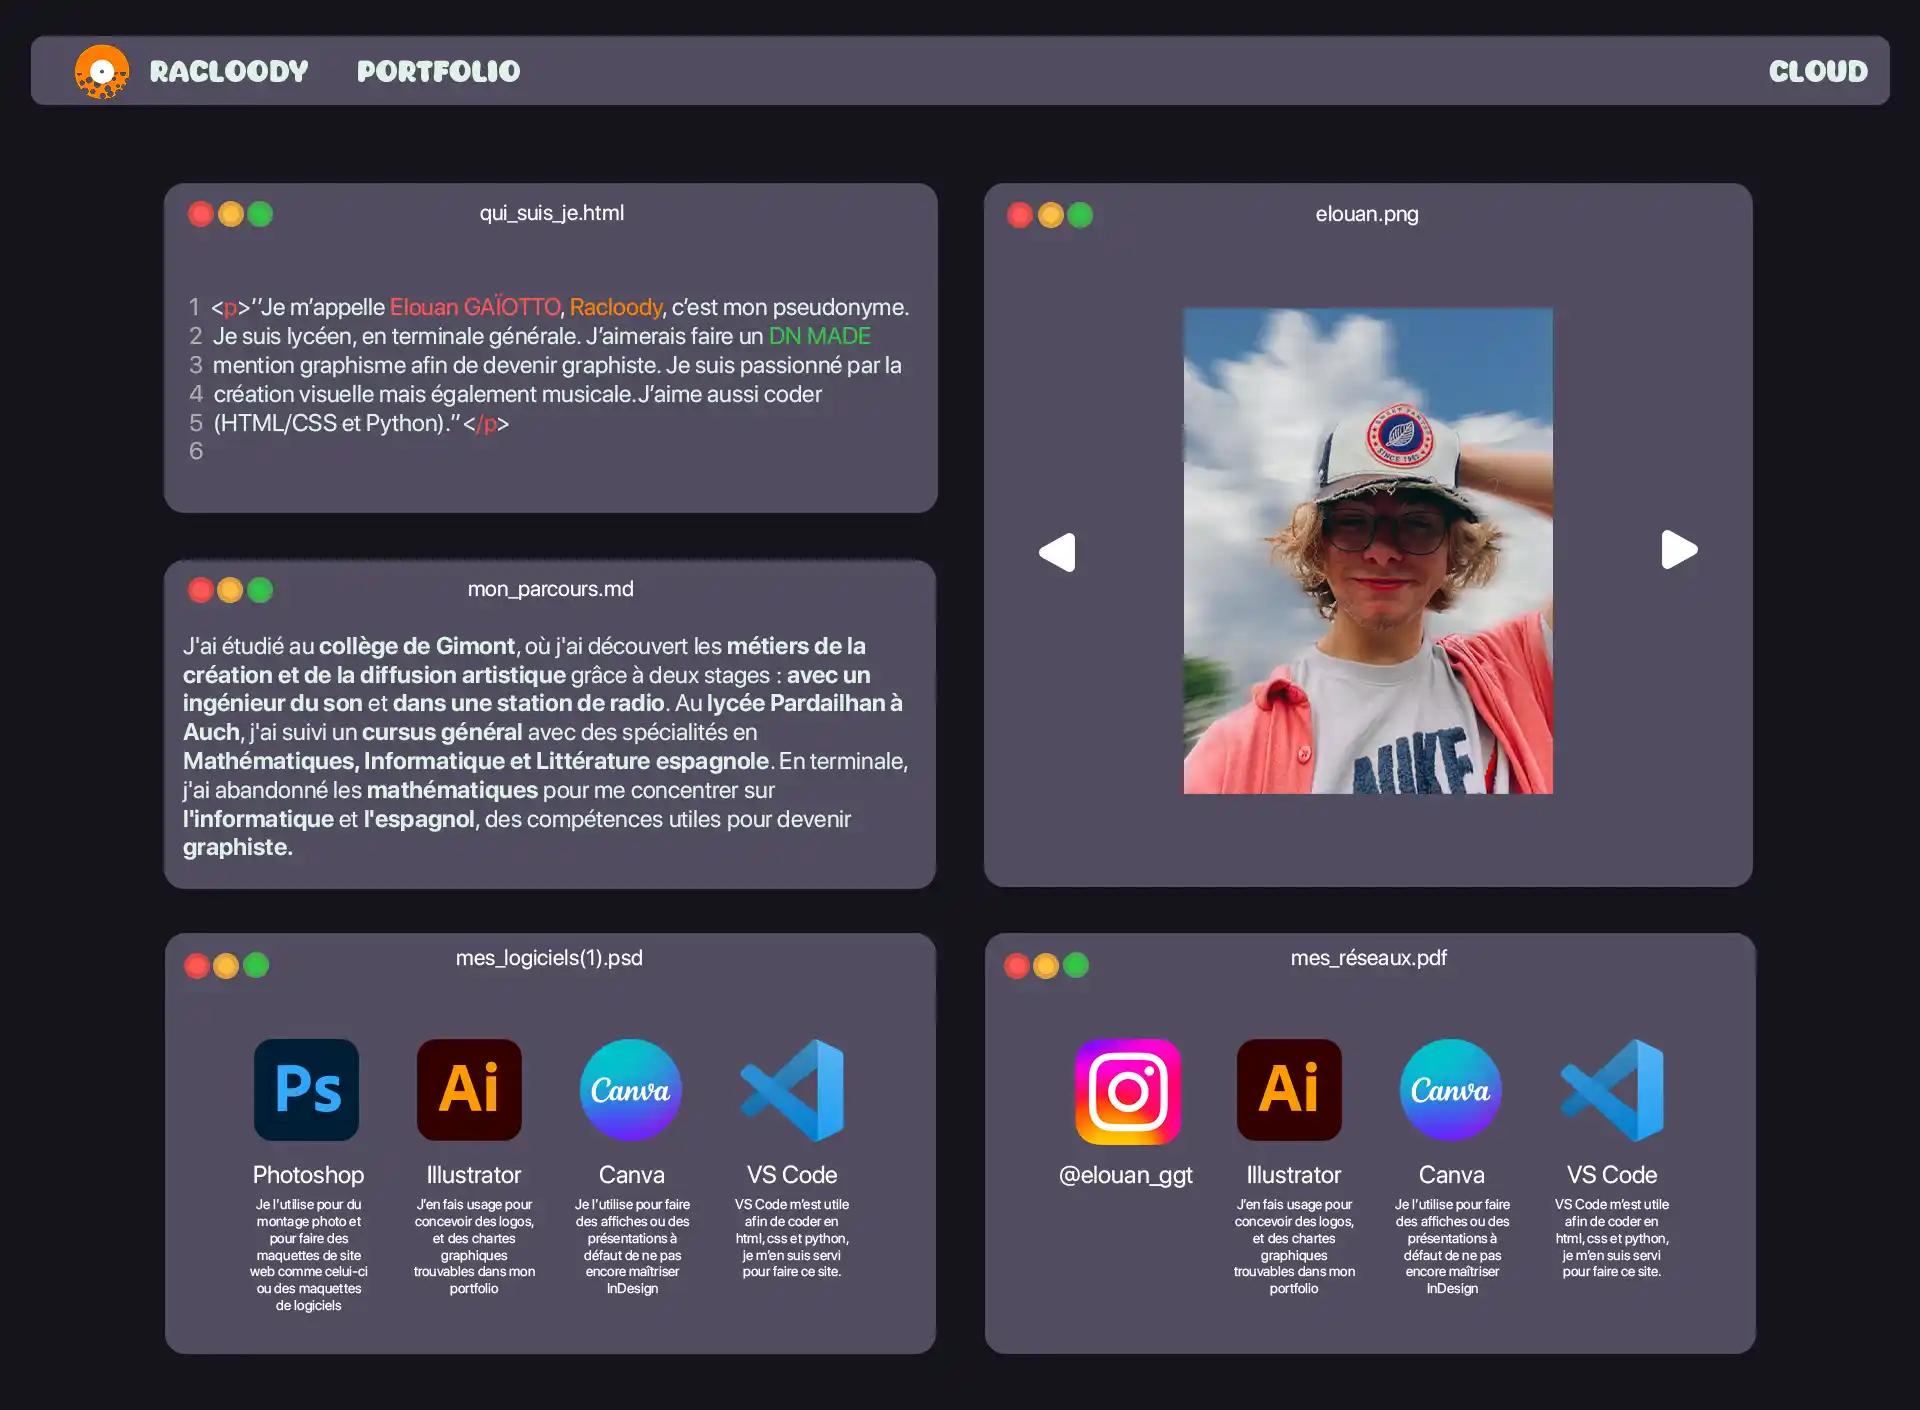Go to RACLOODY home link
The width and height of the screenshot is (1920, 1410).
(x=229, y=71)
